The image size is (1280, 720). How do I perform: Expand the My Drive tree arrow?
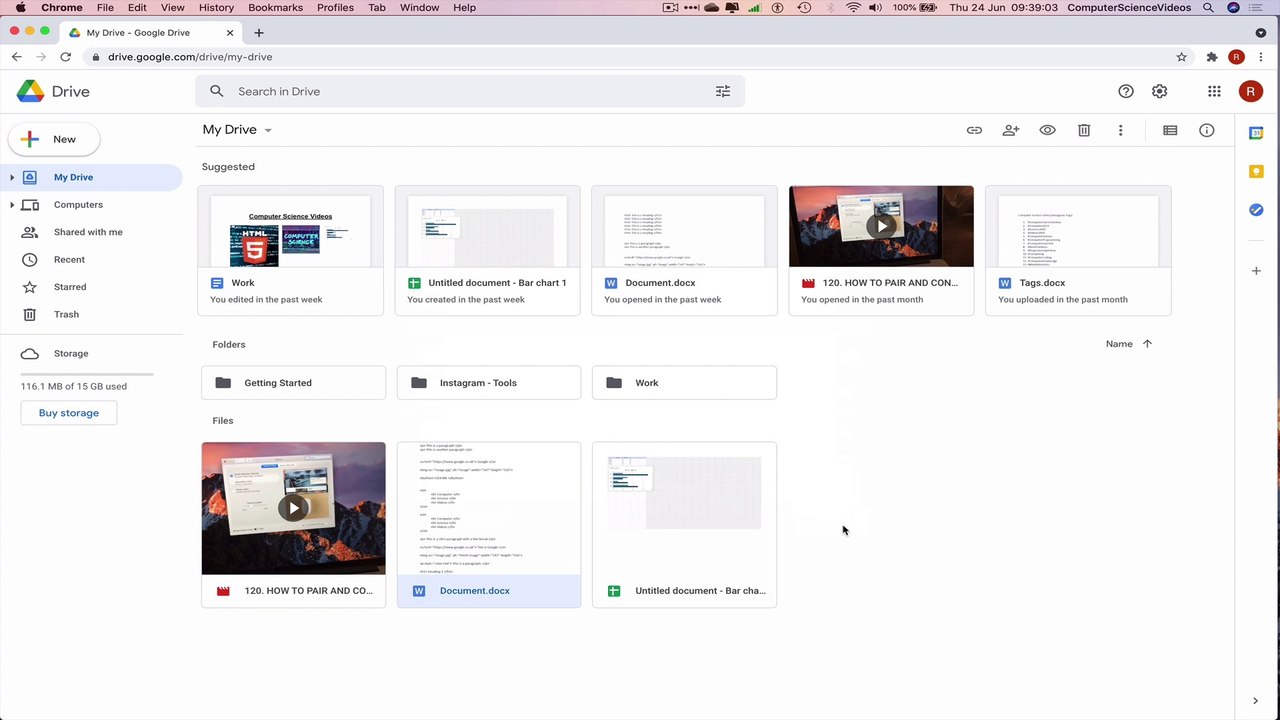tap(12, 177)
